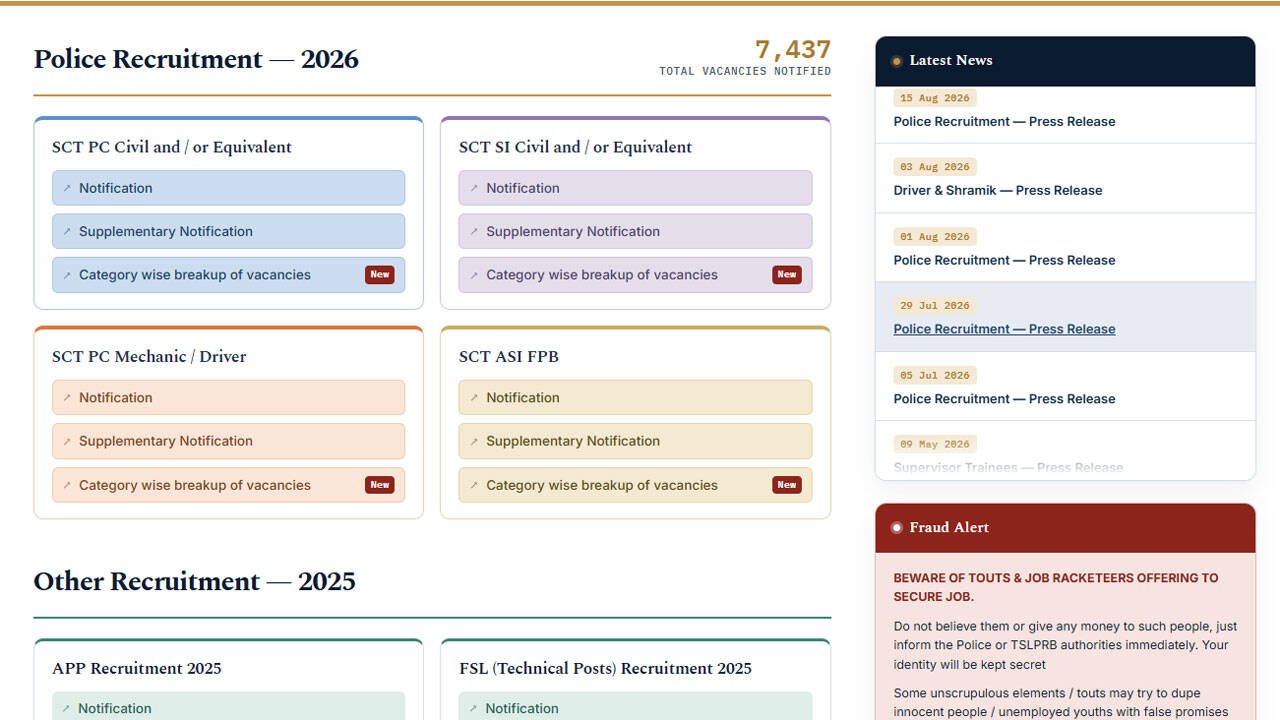The image size is (1280, 720).
Task: Click the 7,437 total vacancies figure
Action: tap(793, 49)
